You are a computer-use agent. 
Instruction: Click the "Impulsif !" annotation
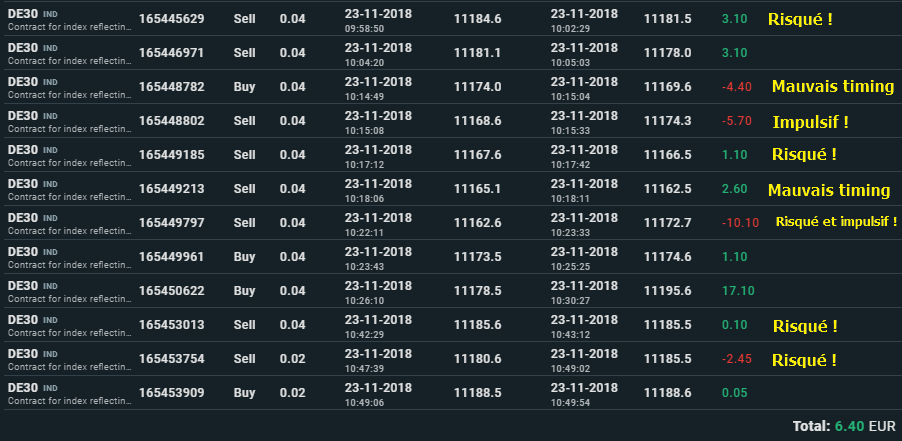point(810,122)
